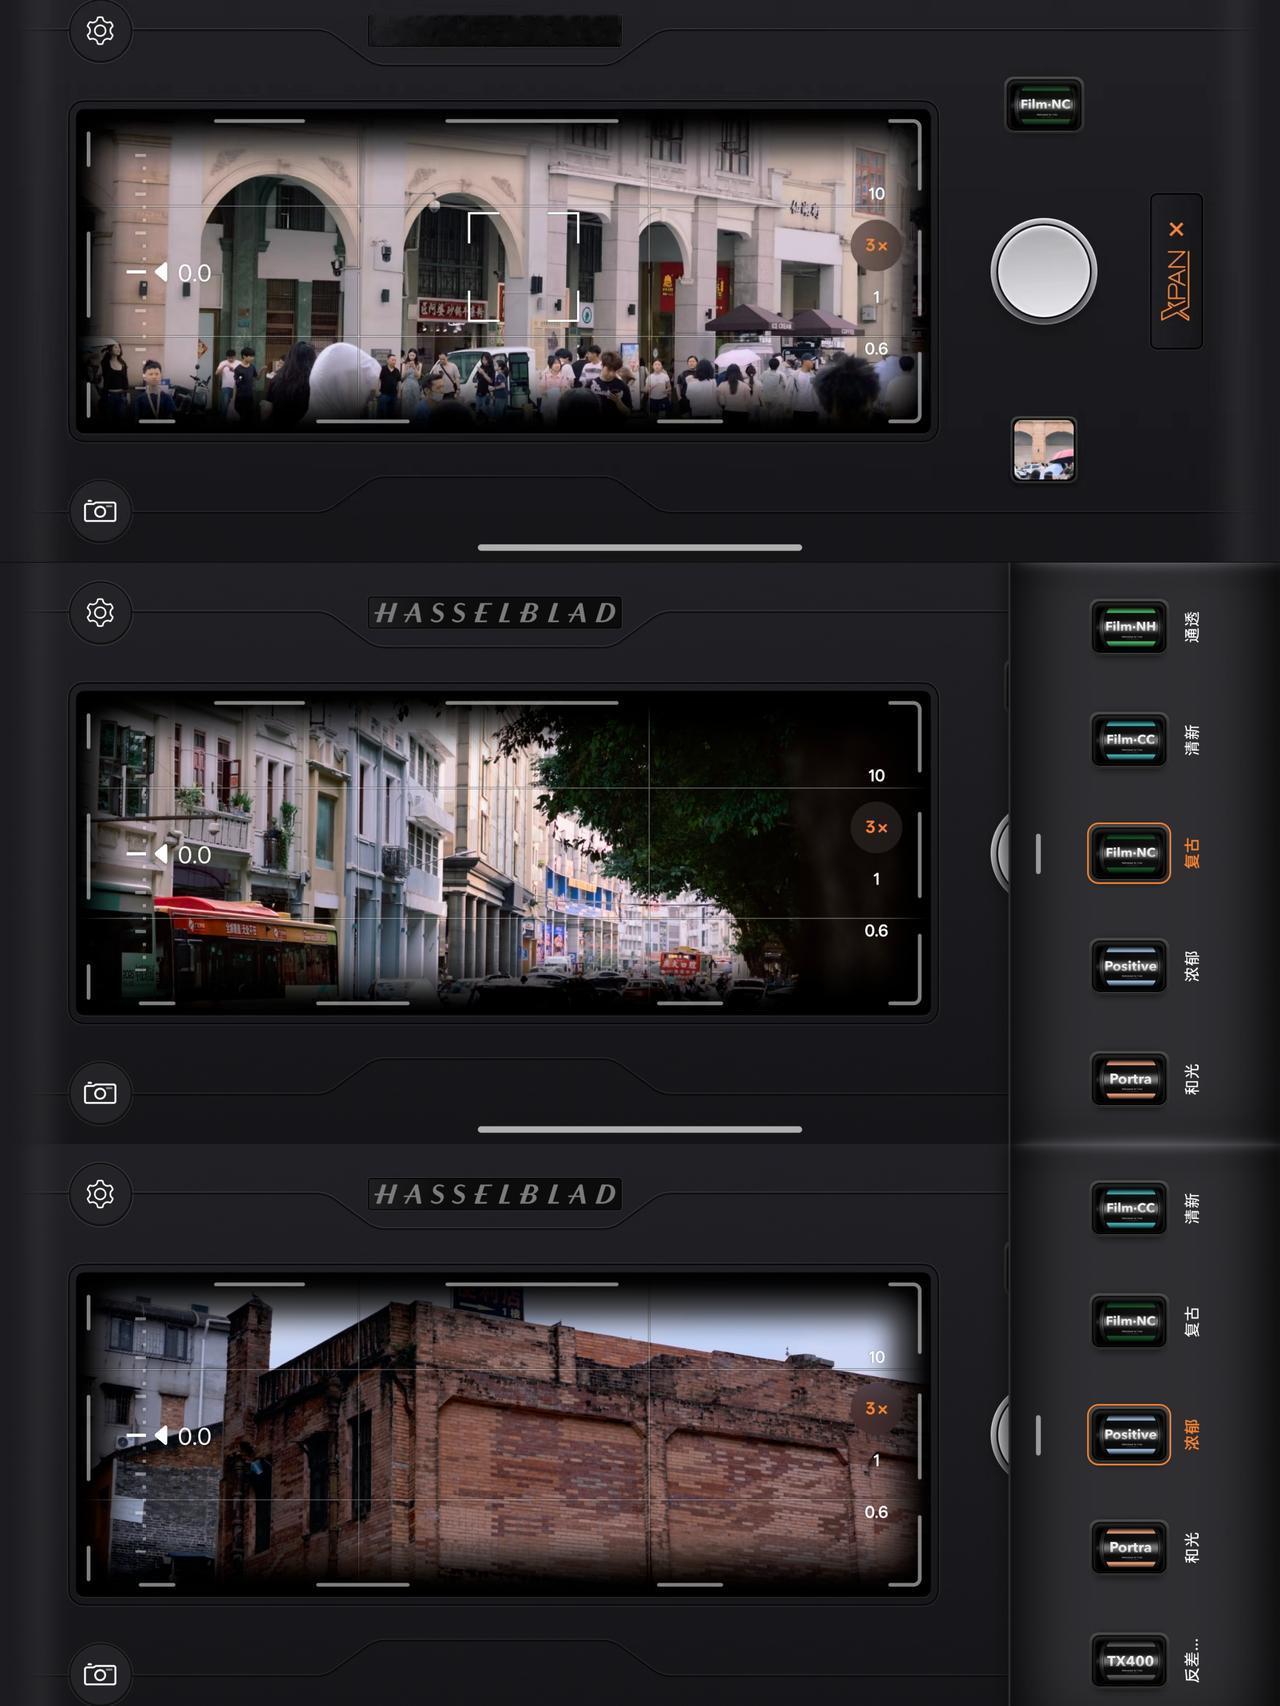Viewport: 1280px width, 1706px height.
Task: Tap HASSELBLAD logo in middle panel
Action: pos(495,613)
